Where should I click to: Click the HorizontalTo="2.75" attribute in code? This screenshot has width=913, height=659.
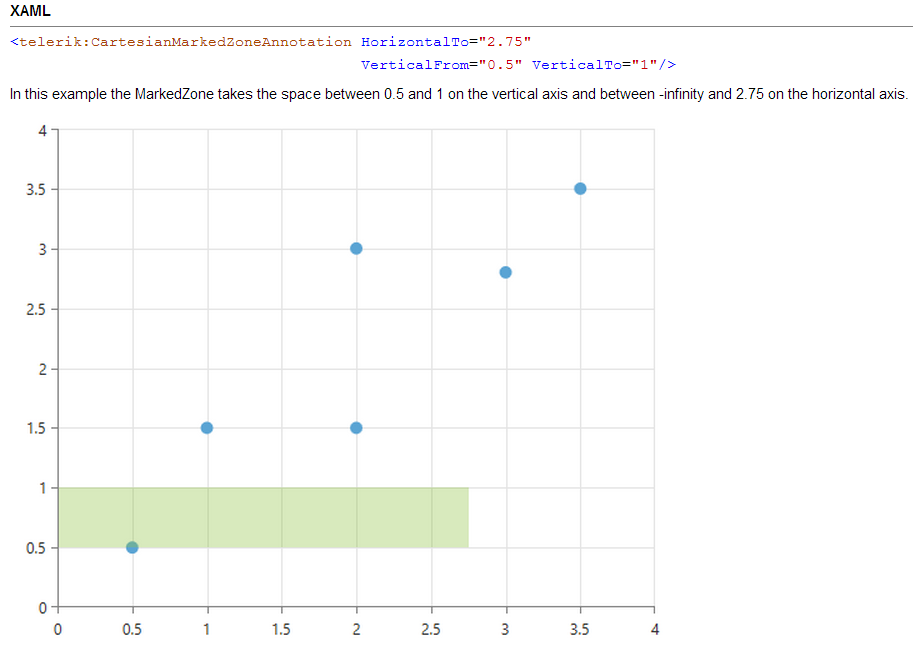pyautogui.click(x=445, y=42)
